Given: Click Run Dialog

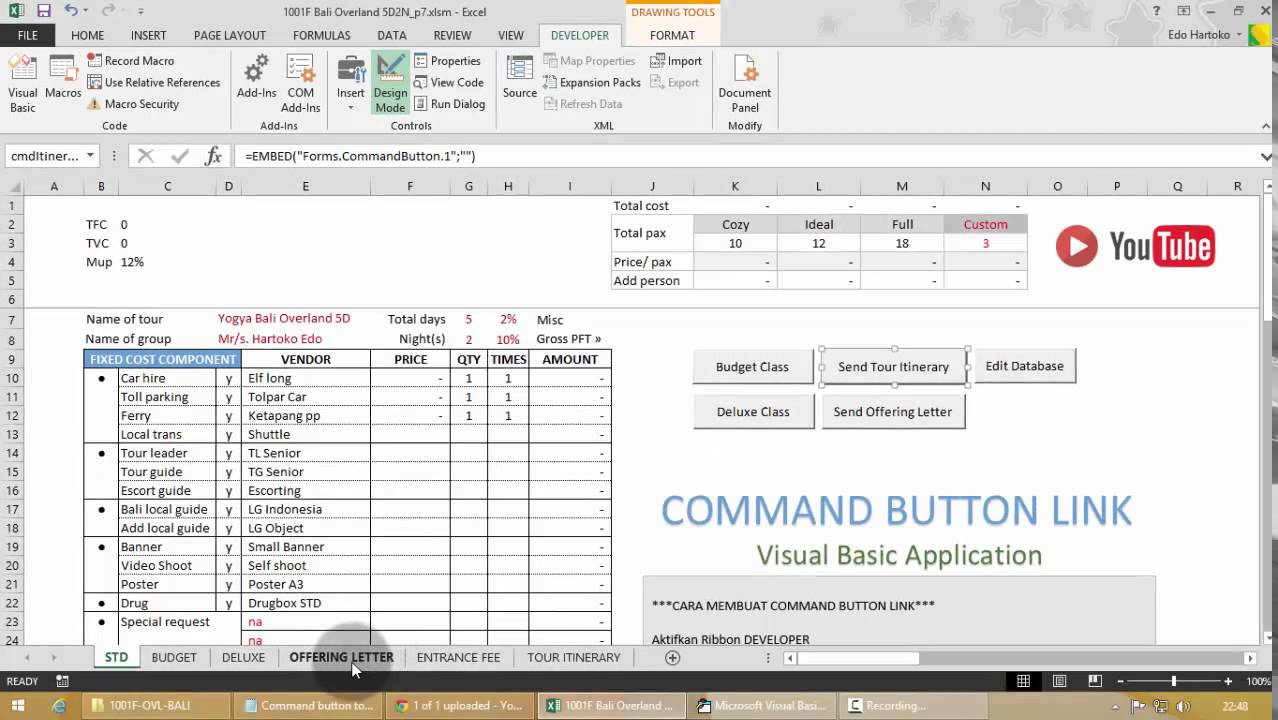Looking at the screenshot, I should pyautogui.click(x=449, y=104).
